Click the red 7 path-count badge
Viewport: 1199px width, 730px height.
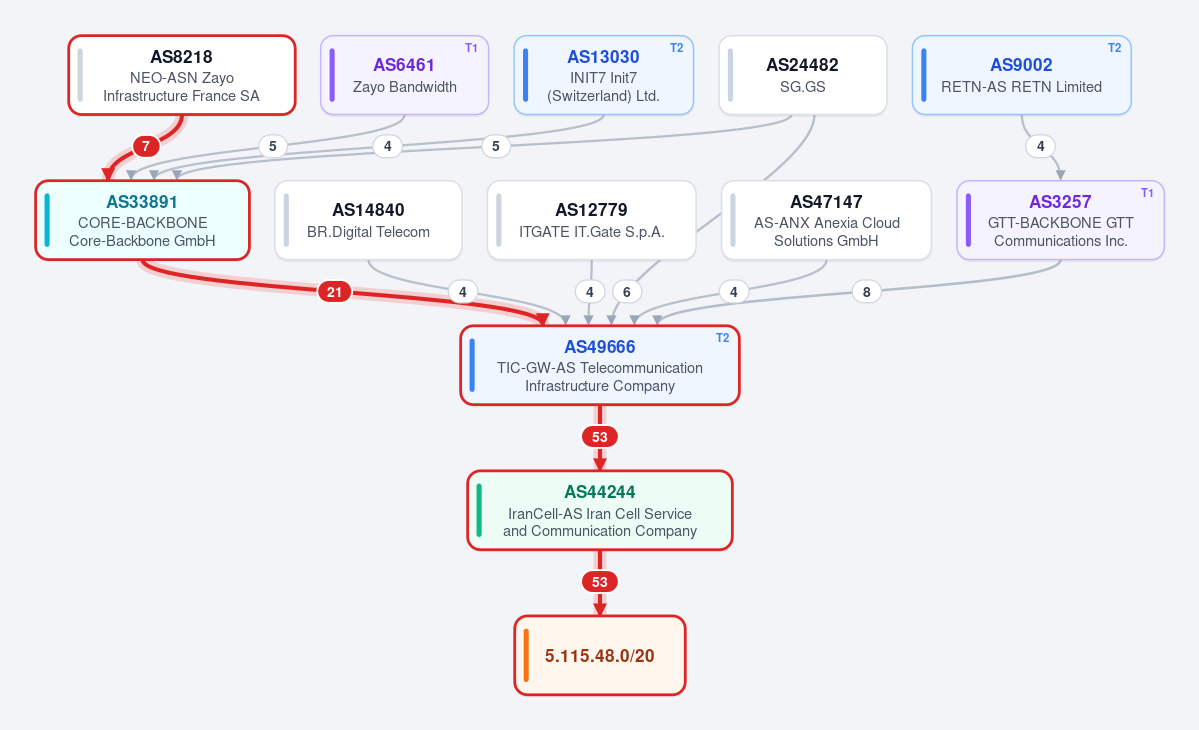(x=146, y=146)
